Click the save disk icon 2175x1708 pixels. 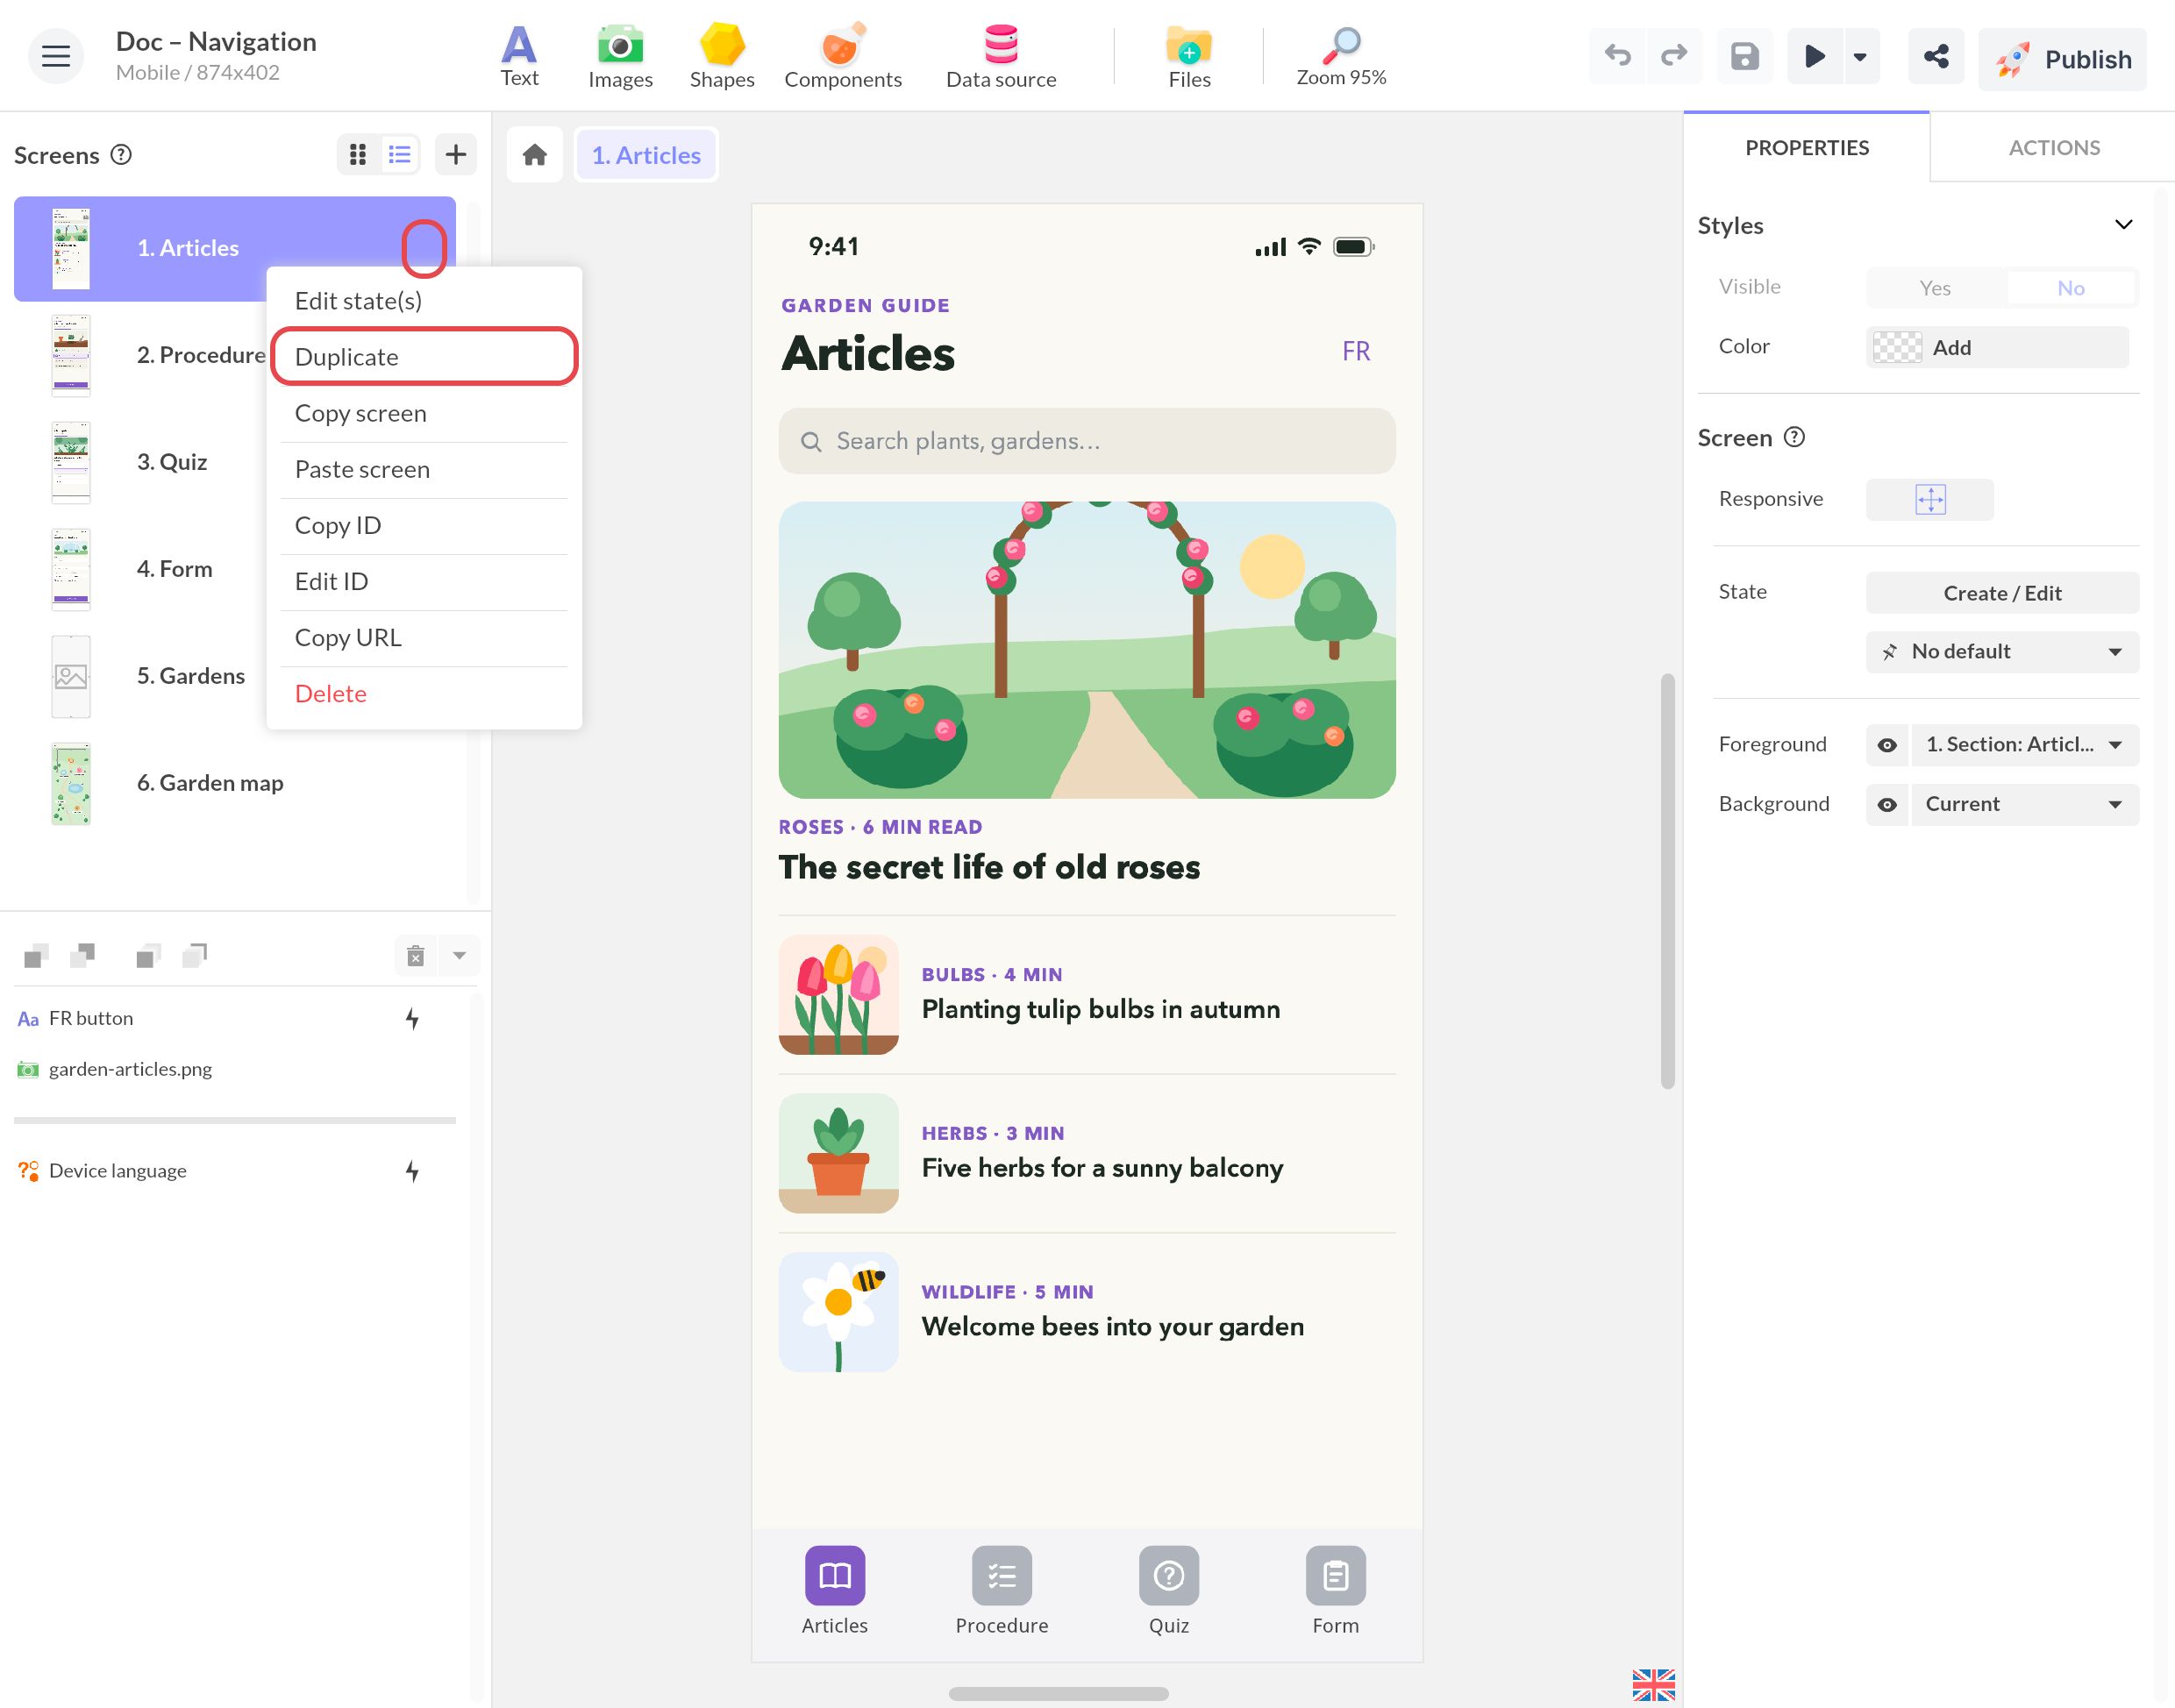point(1744,56)
